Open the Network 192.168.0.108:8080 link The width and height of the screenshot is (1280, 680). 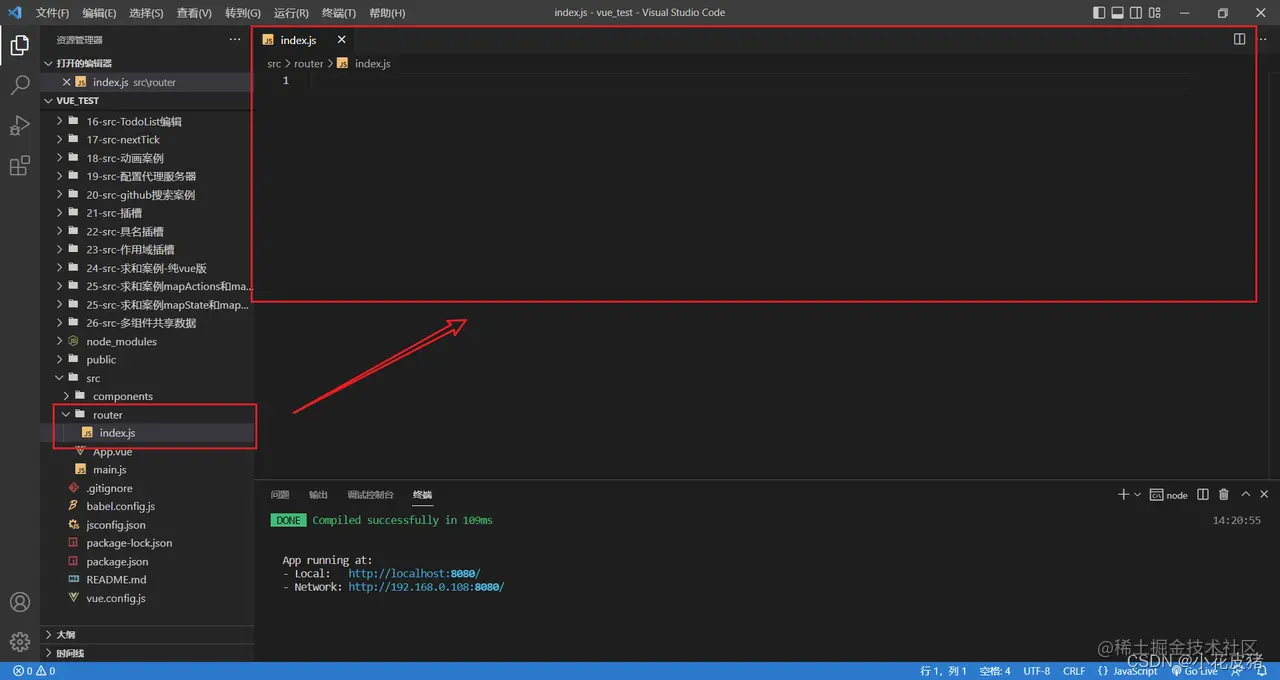426,587
